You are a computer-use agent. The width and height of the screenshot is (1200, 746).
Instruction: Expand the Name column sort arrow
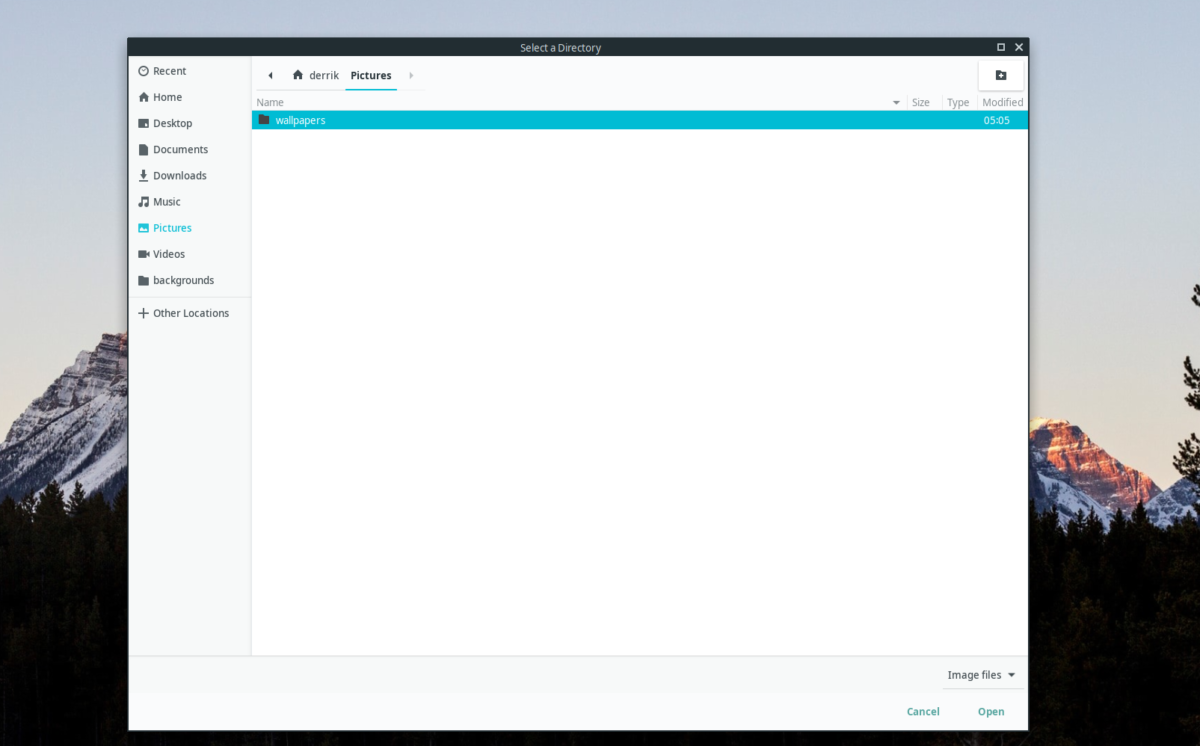click(895, 101)
